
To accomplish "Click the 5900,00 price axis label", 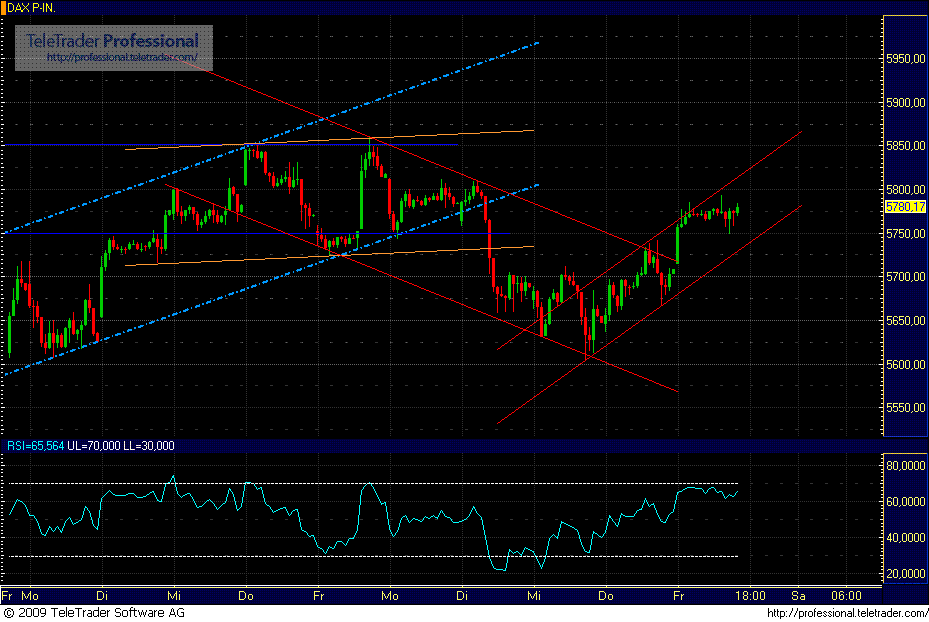I will coord(905,103).
